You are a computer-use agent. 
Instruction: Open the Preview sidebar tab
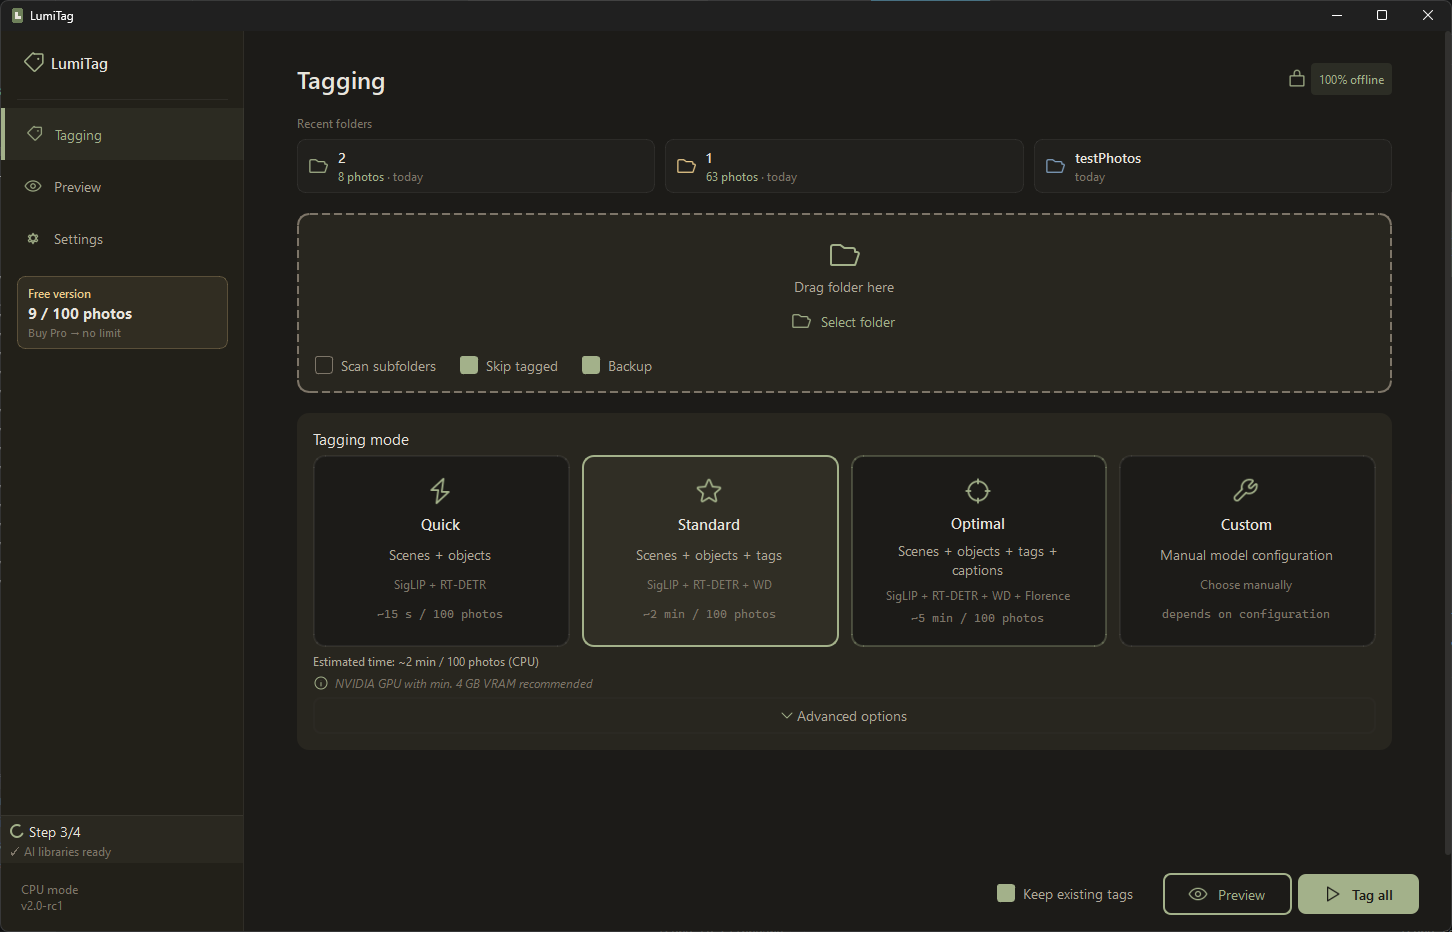tap(122, 187)
